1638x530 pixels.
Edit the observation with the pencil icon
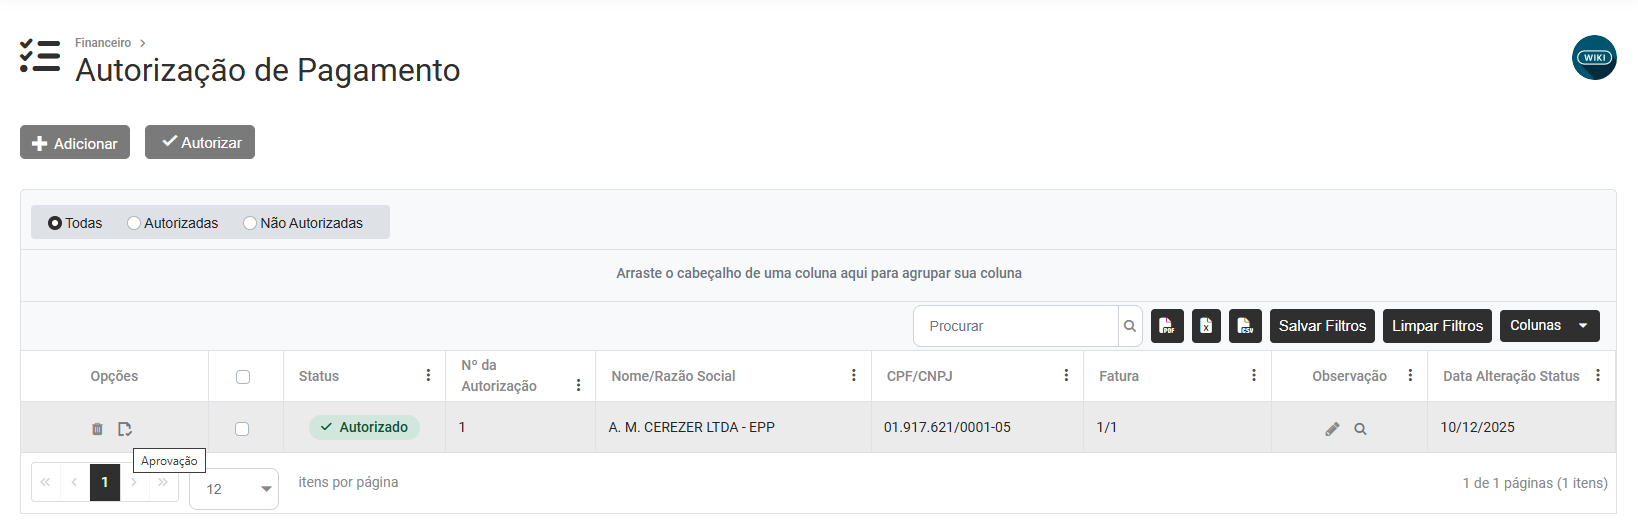tap(1332, 429)
